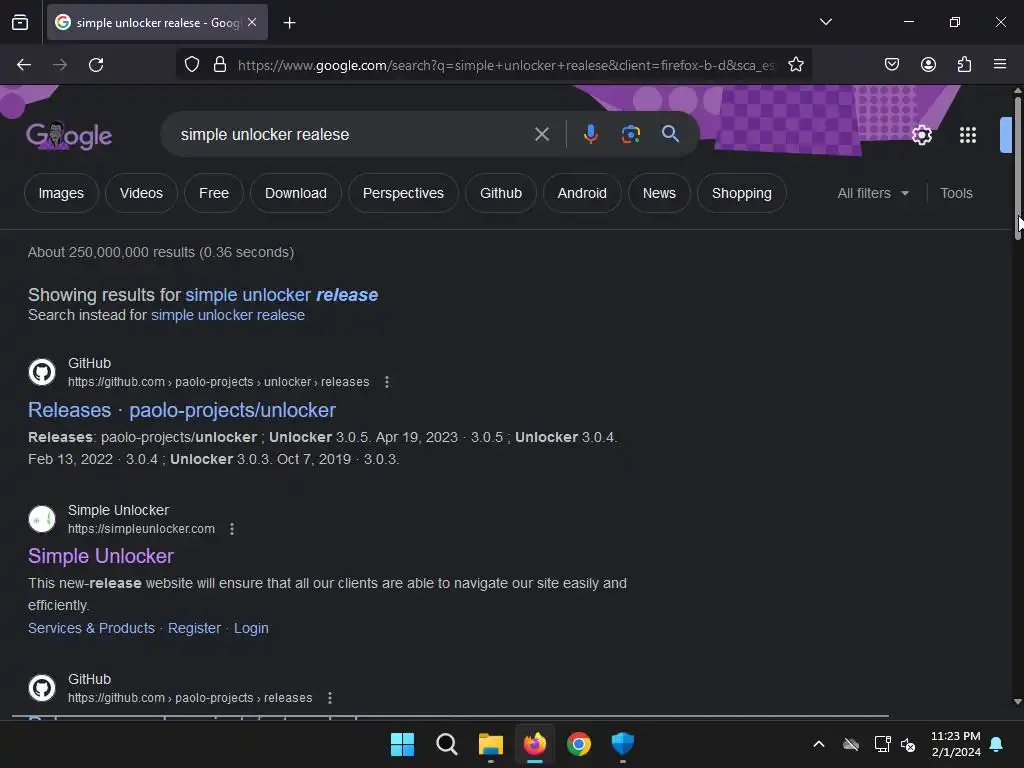
Task: Open tracking protection shield info
Action: pyautogui.click(x=192, y=65)
